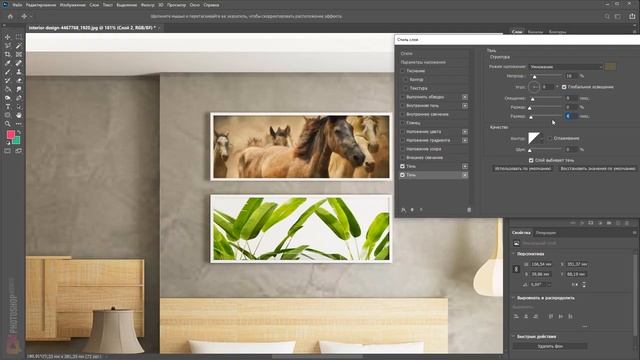Select the Magic Wand tool
The width and height of the screenshot is (640, 360).
[19, 46]
